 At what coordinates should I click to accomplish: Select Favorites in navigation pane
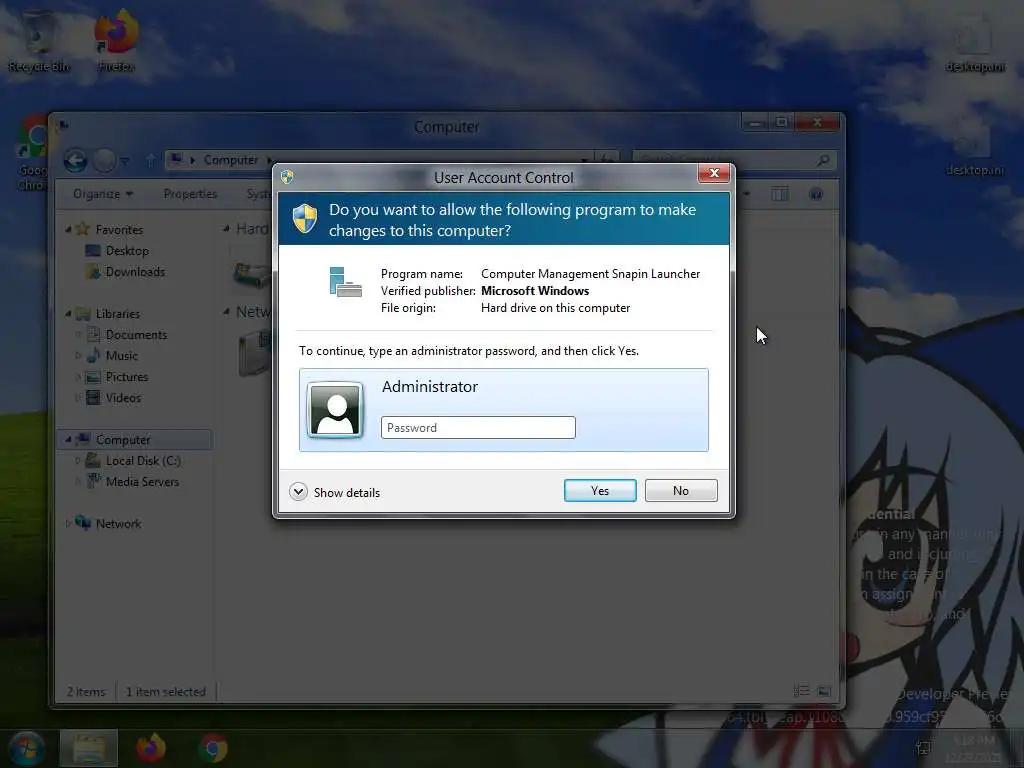pos(119,230)
